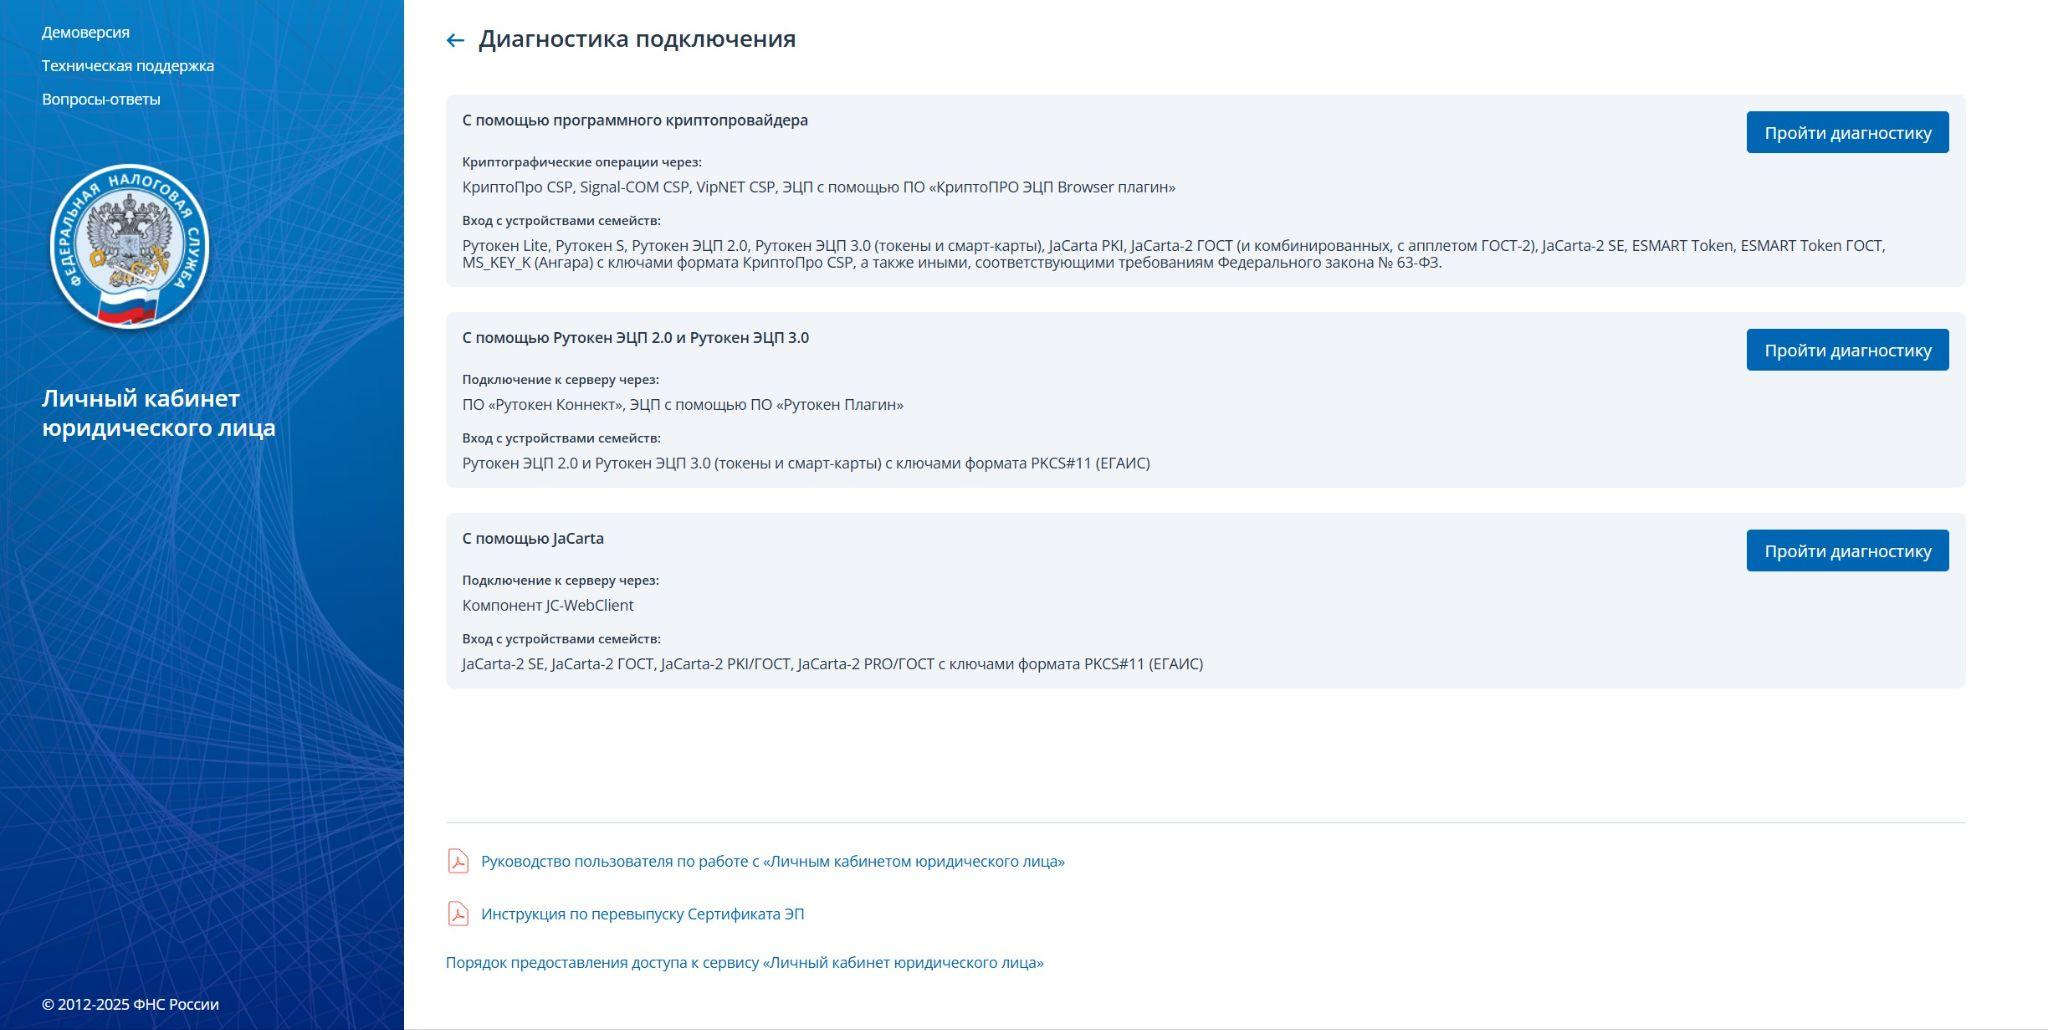Go to Вопросы-ответы in the sidebar

(100, 99)
